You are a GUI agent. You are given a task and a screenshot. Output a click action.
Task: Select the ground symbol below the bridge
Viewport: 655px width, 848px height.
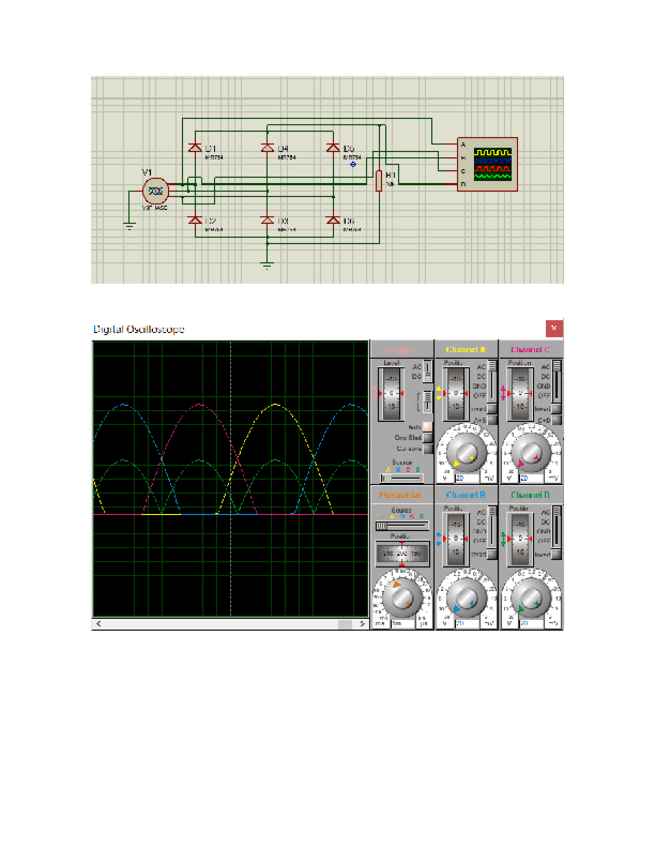pos(266,263)
